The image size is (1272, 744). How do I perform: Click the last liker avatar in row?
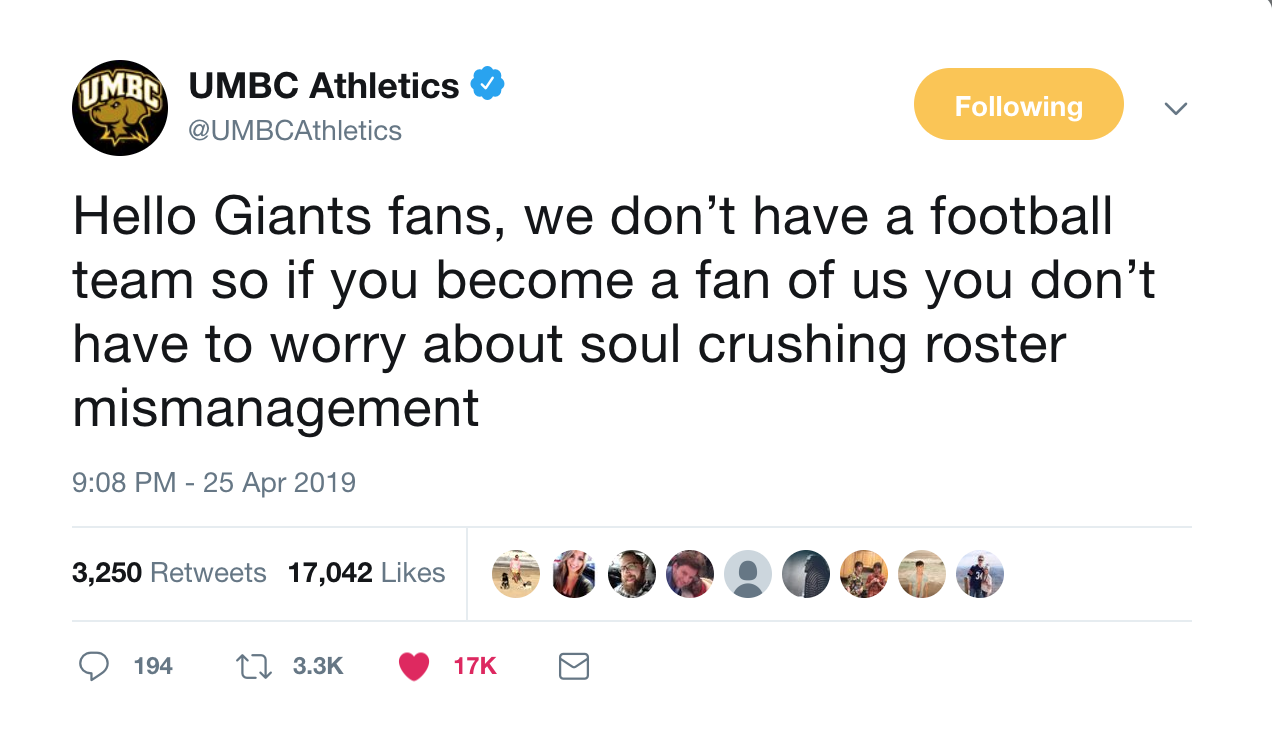pyautogui.click(x=980, y=574)
